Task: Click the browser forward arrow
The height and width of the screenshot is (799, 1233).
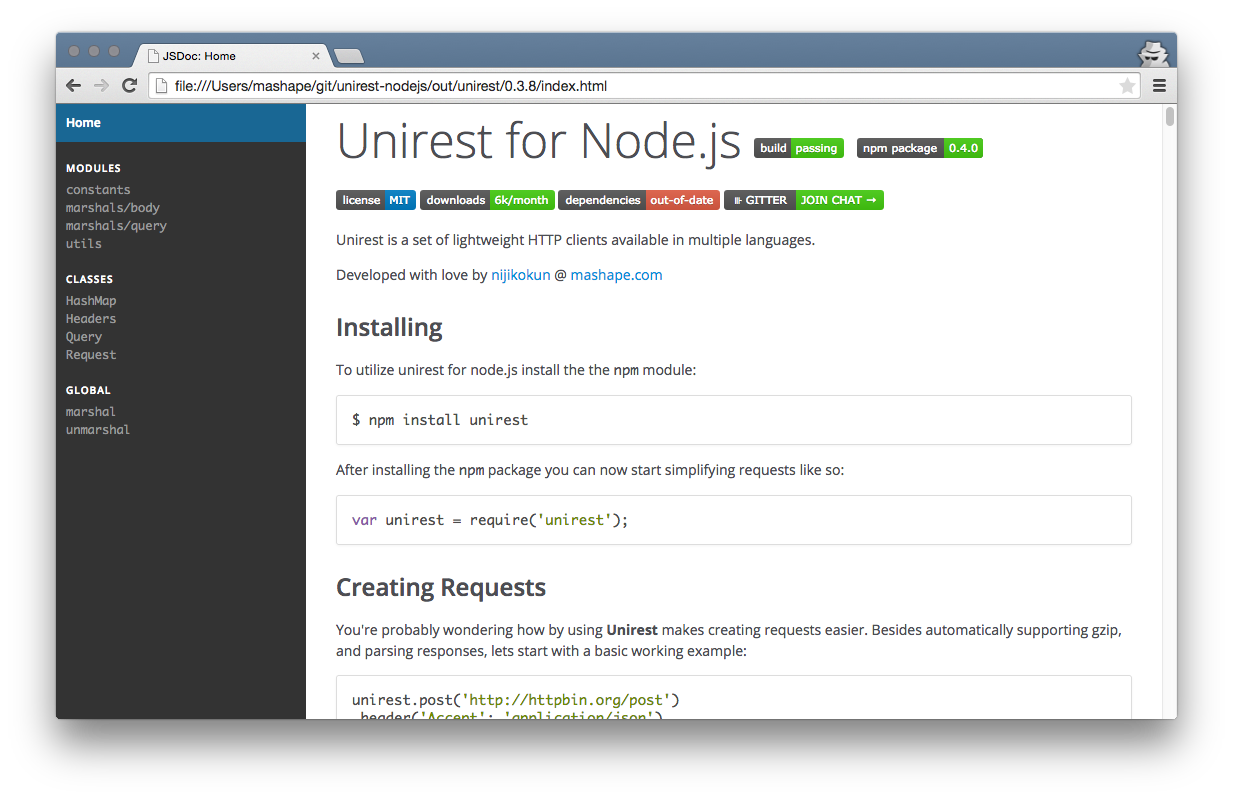Action: 101,86
